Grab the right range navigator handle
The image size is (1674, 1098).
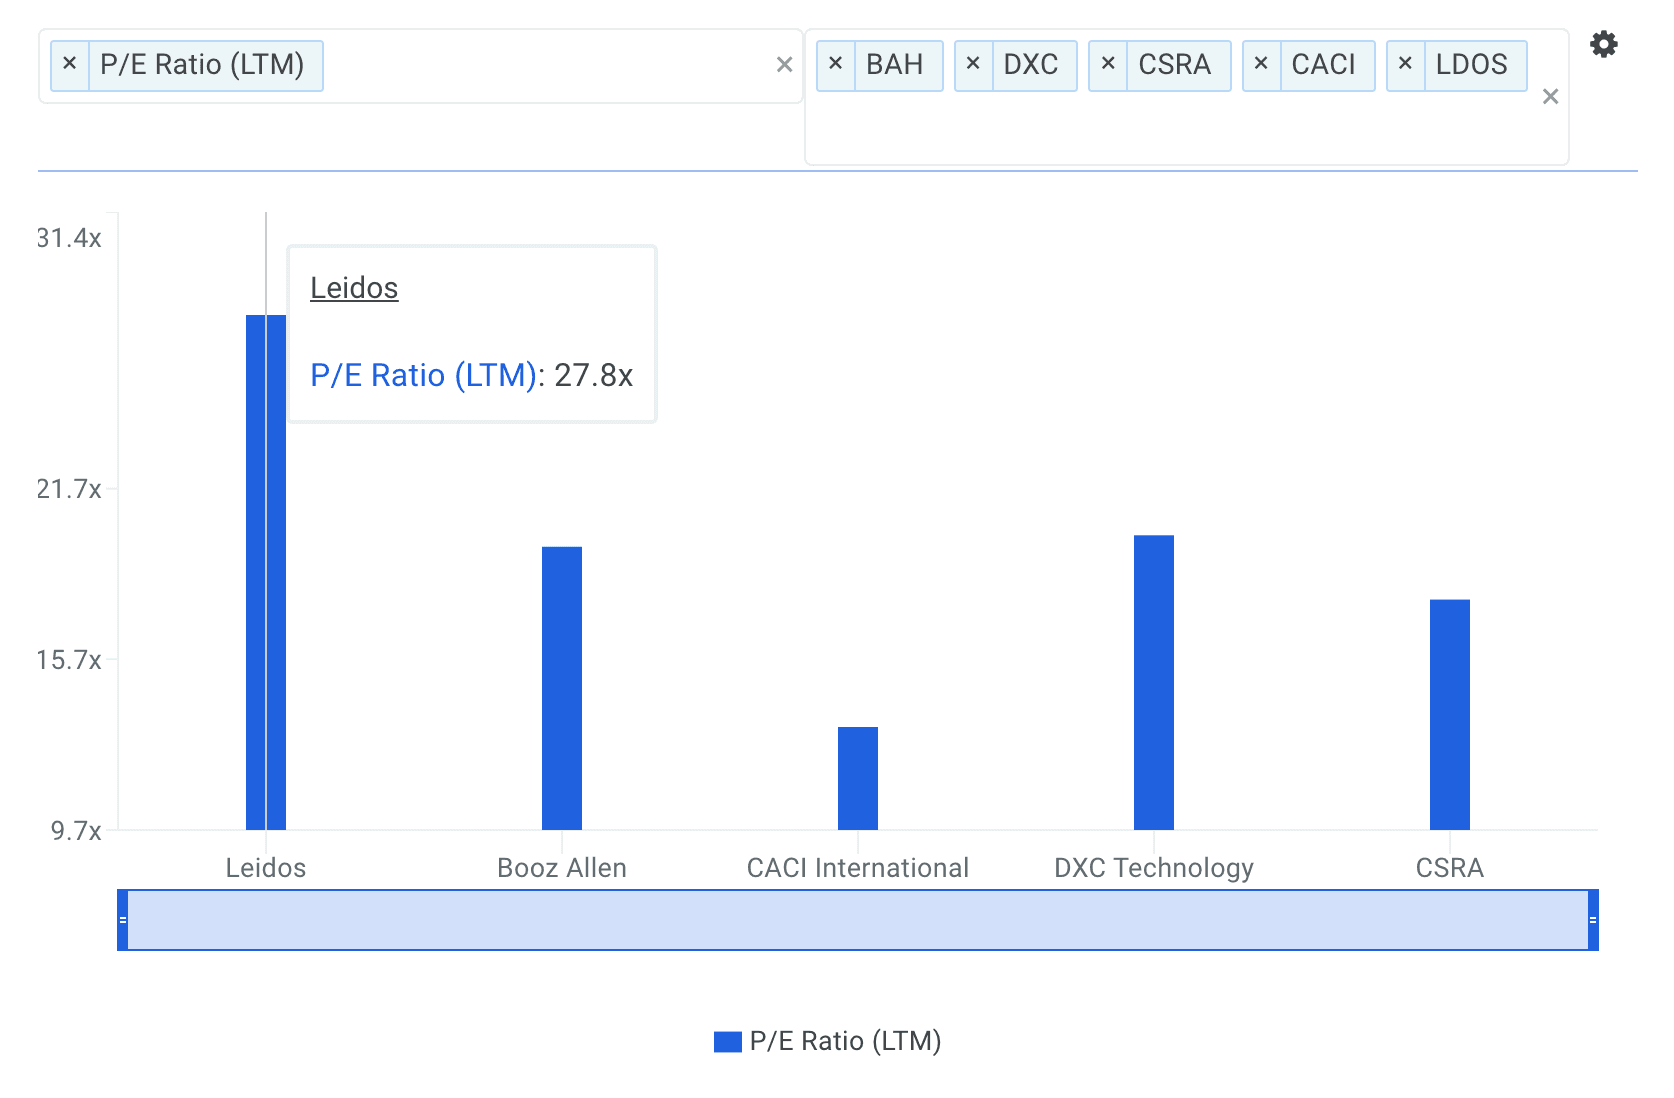pos(1593,920)
